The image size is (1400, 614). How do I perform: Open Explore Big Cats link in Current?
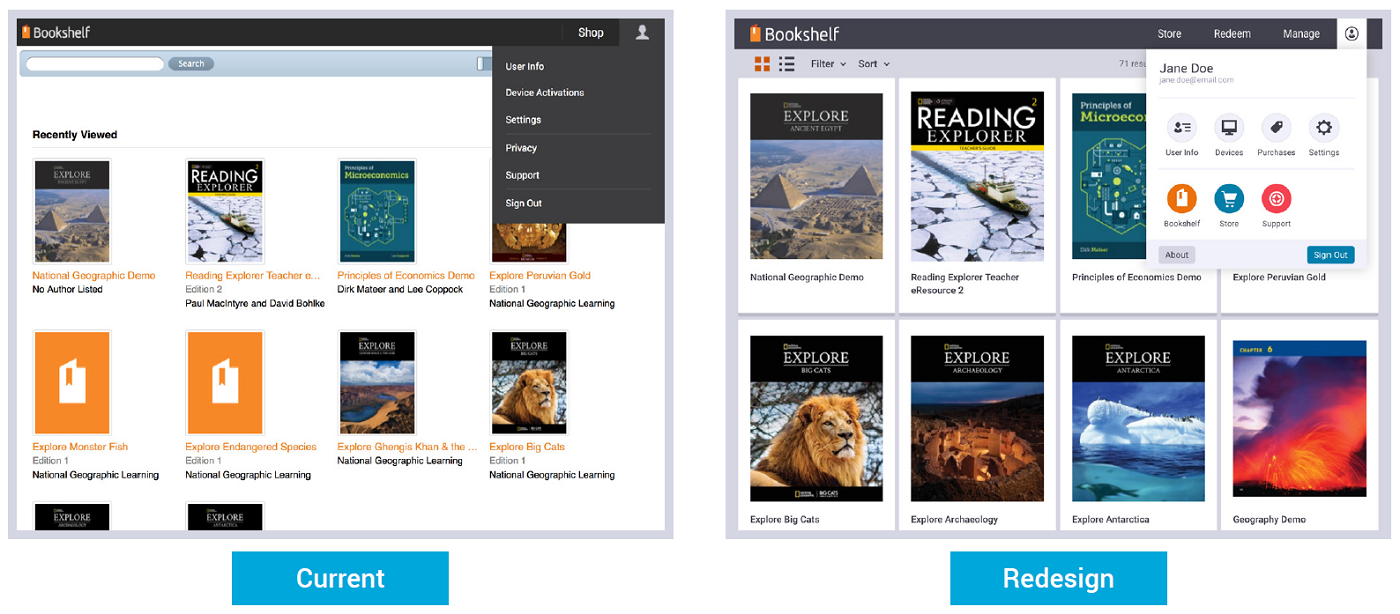[x=527, y=447]
